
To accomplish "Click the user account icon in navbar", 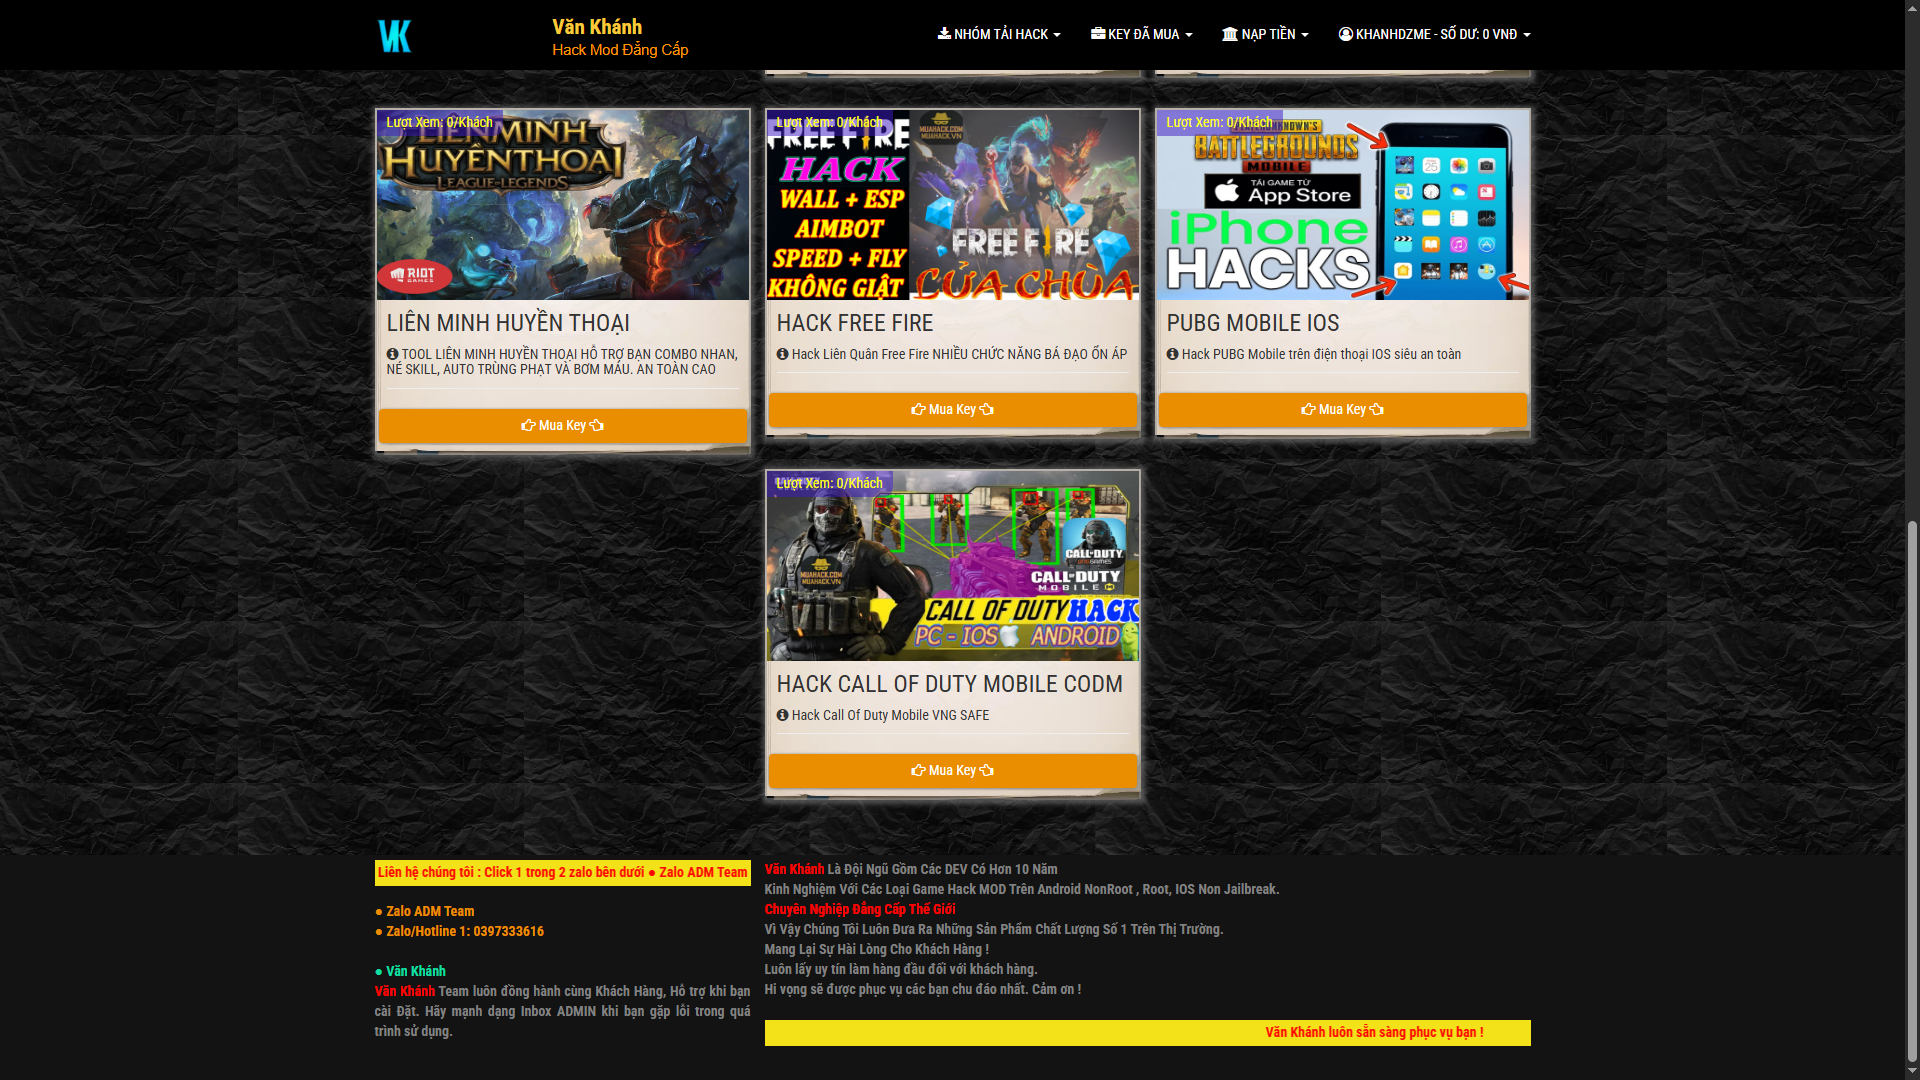I will [1346, 34].
